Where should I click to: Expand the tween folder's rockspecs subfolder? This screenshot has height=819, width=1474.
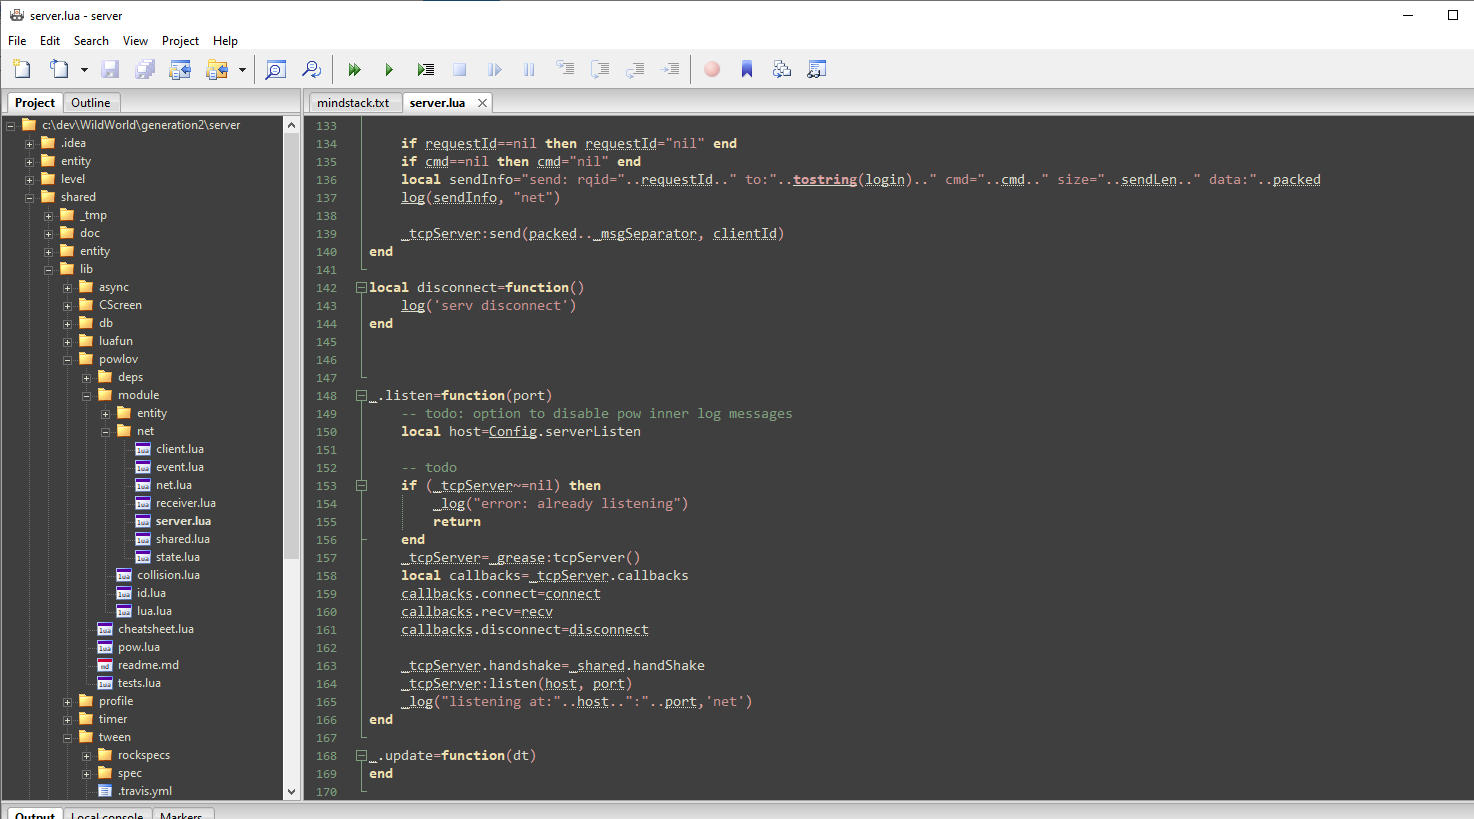[86, 756]
